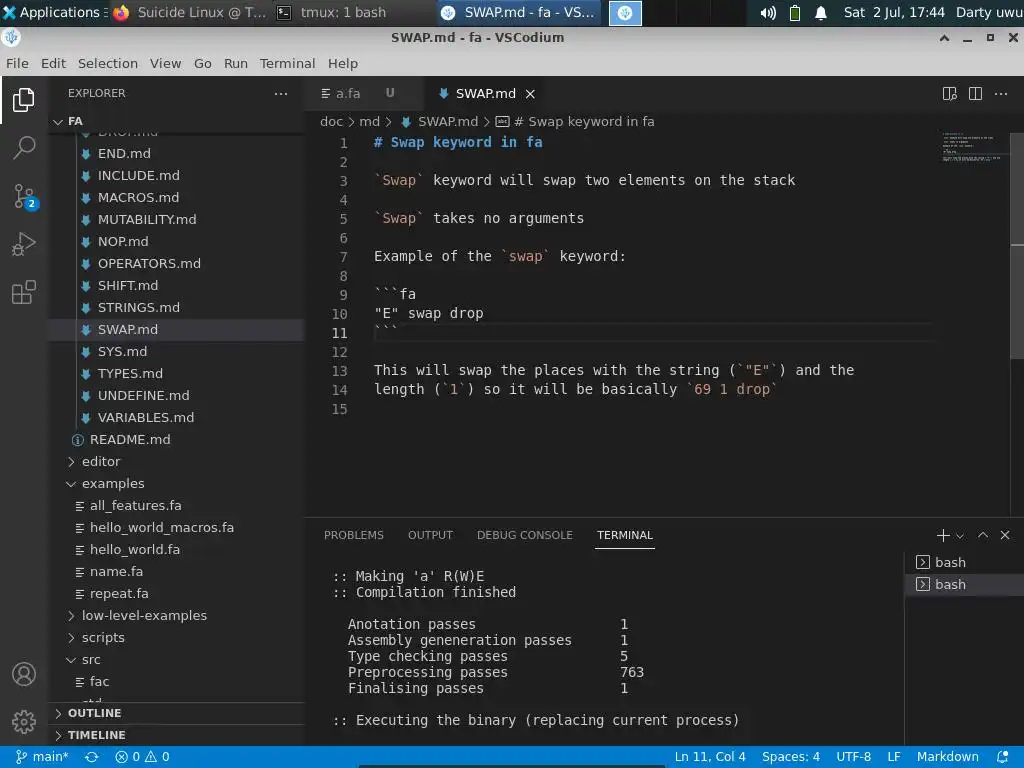The width and height of the screenshot is (1024, 768).
Task: Select the second bash terminal entry
Action: coord(964,584)
